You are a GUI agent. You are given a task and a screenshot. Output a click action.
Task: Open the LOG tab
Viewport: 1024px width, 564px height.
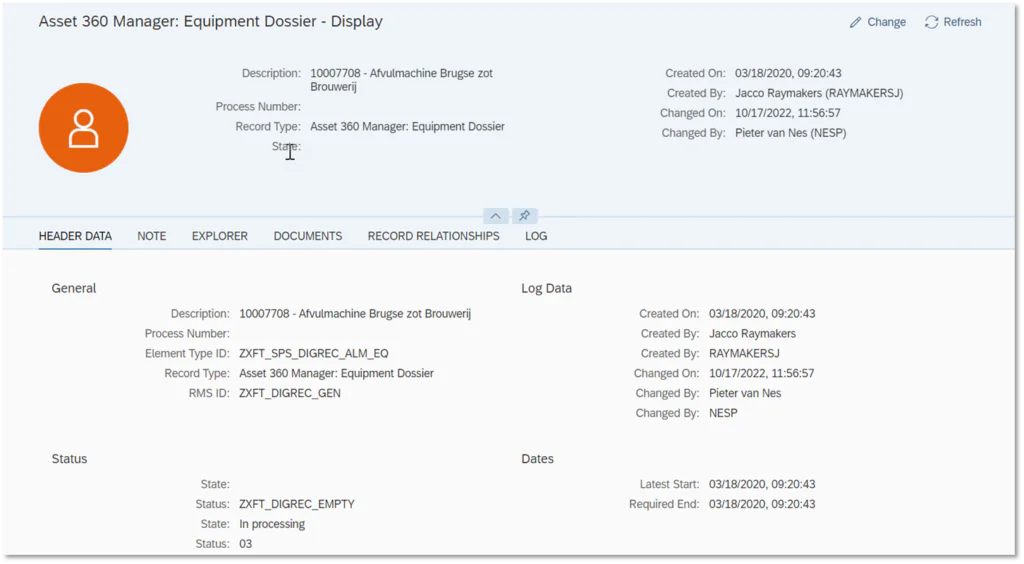[536, 236]
